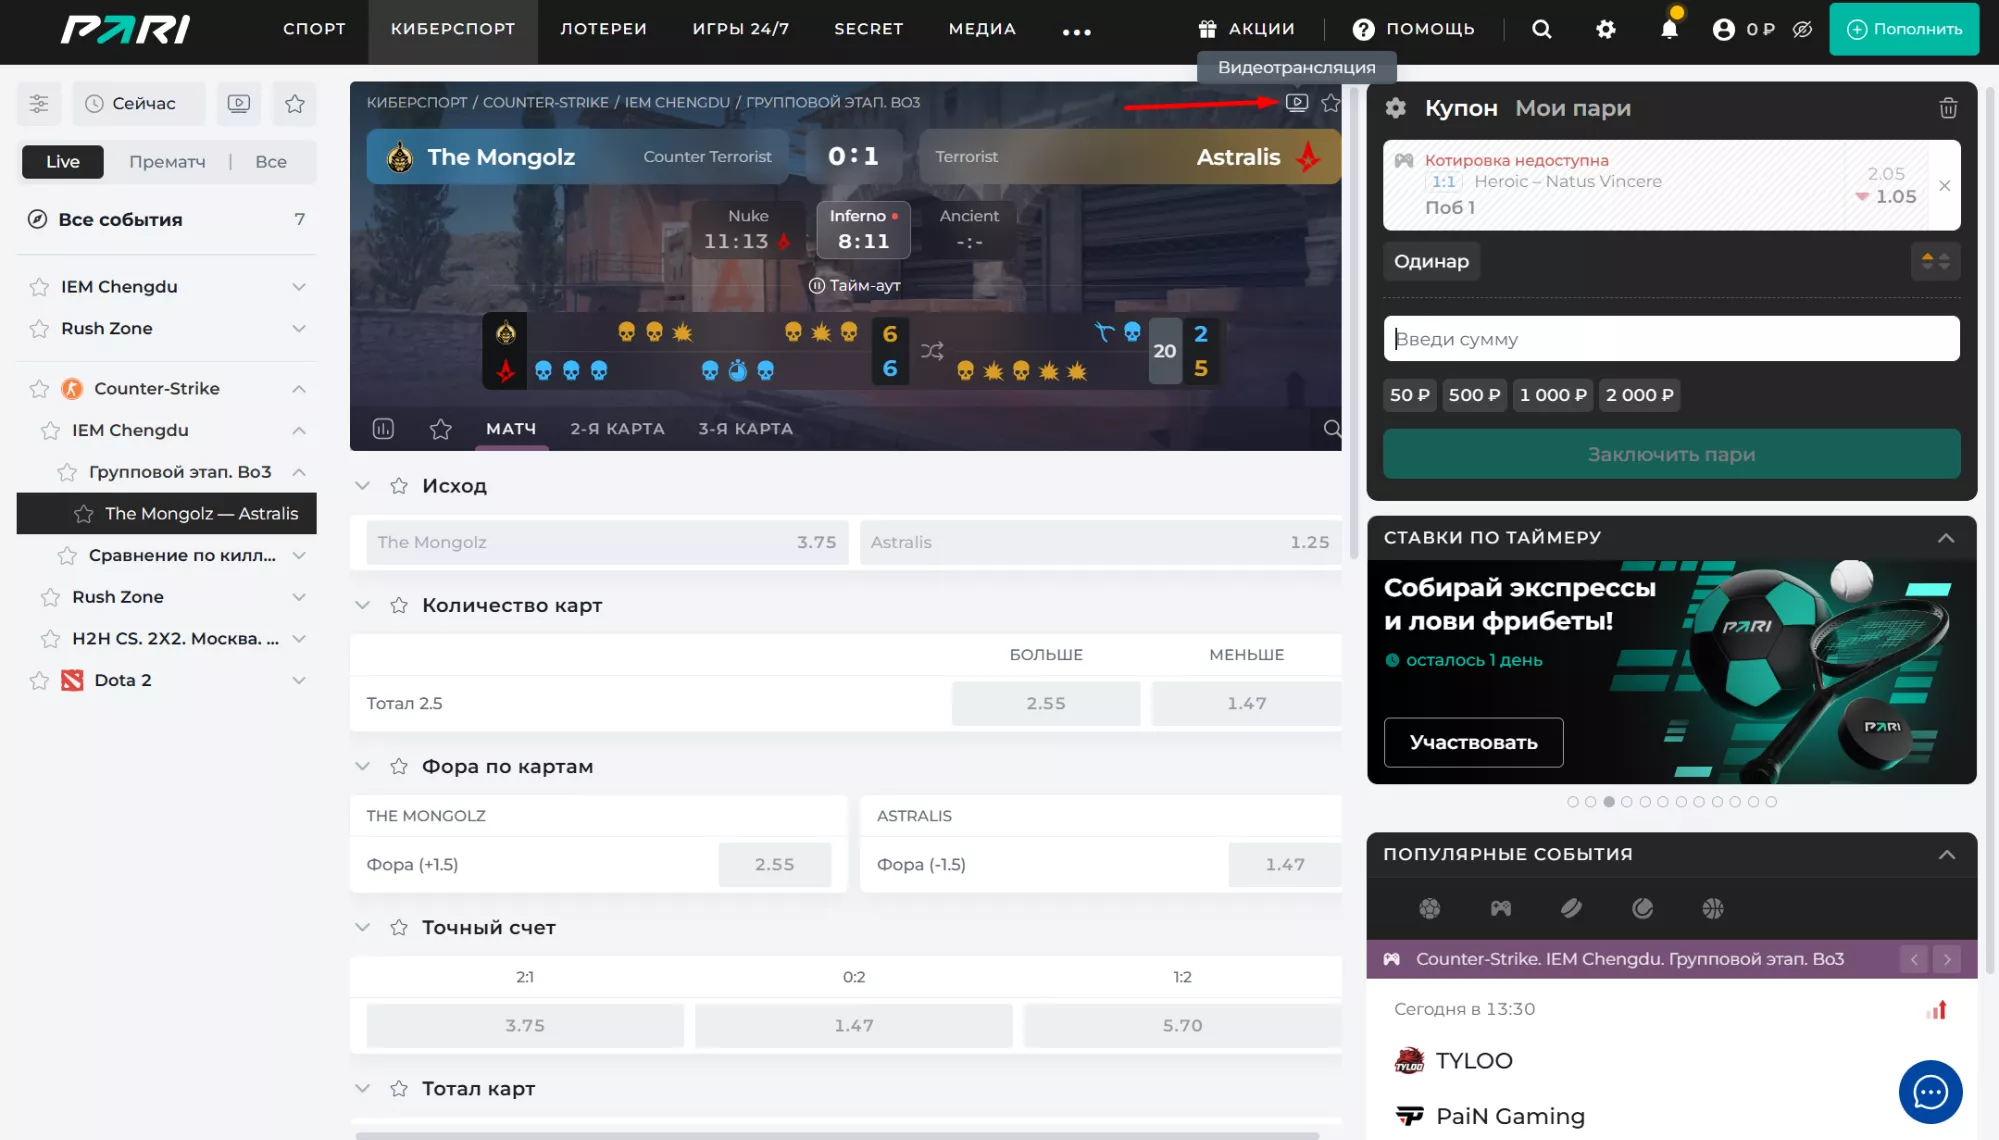Collapse the Ставки по таймеру panel
Viewport: 1999px width, 1140px height.
point(1945,538)
